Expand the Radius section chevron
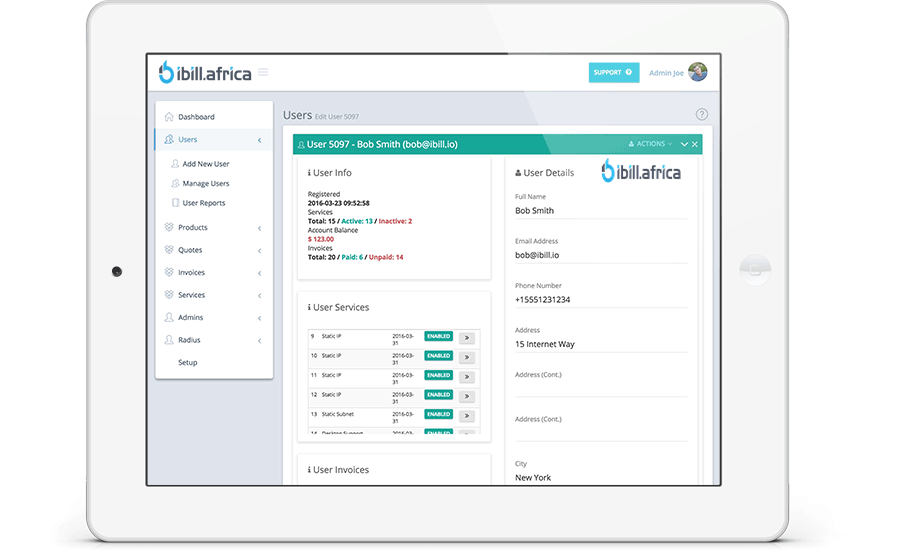 click(x=259, y=340)
